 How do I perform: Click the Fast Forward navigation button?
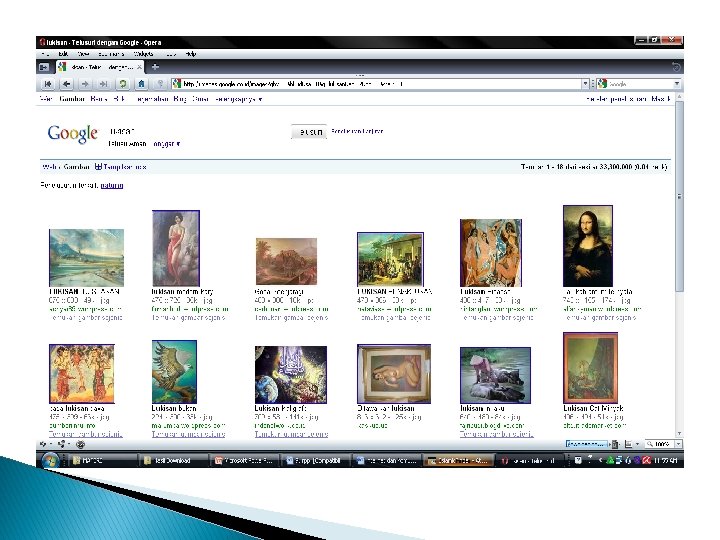104,84
